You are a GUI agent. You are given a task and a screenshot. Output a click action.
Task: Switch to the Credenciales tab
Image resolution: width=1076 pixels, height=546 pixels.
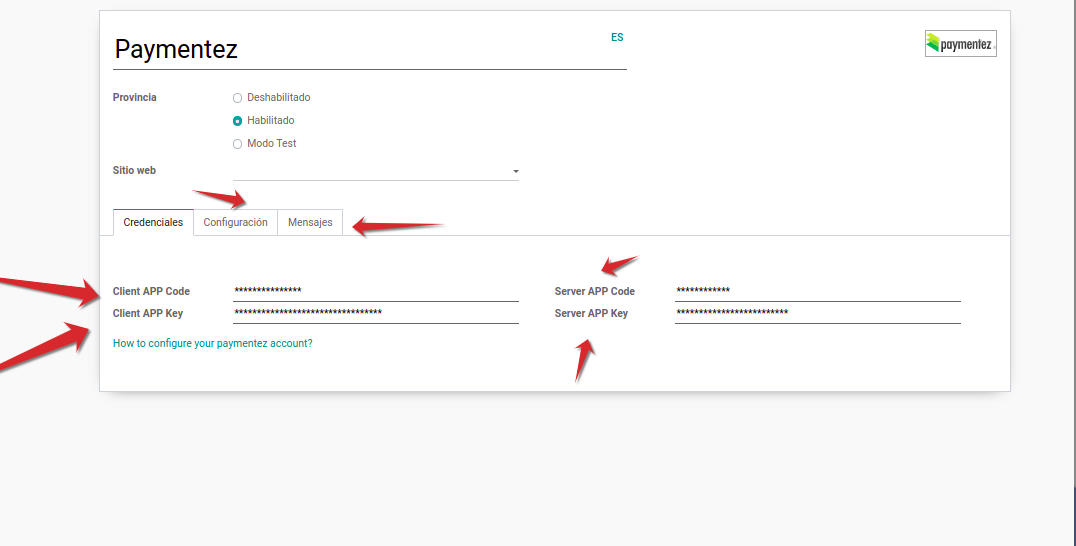(153, 222)
